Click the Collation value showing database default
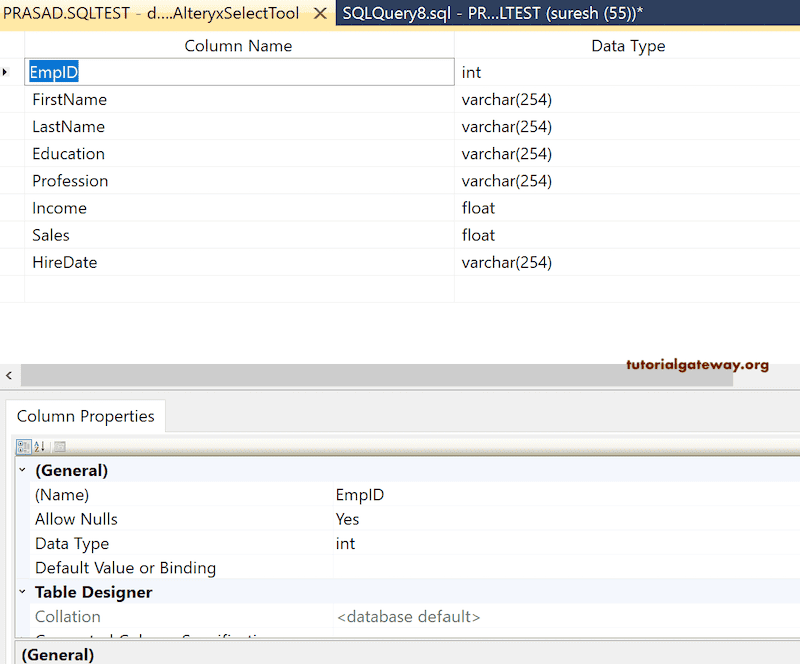The height and width of the screenshot is (664, 800). [410, 616]
